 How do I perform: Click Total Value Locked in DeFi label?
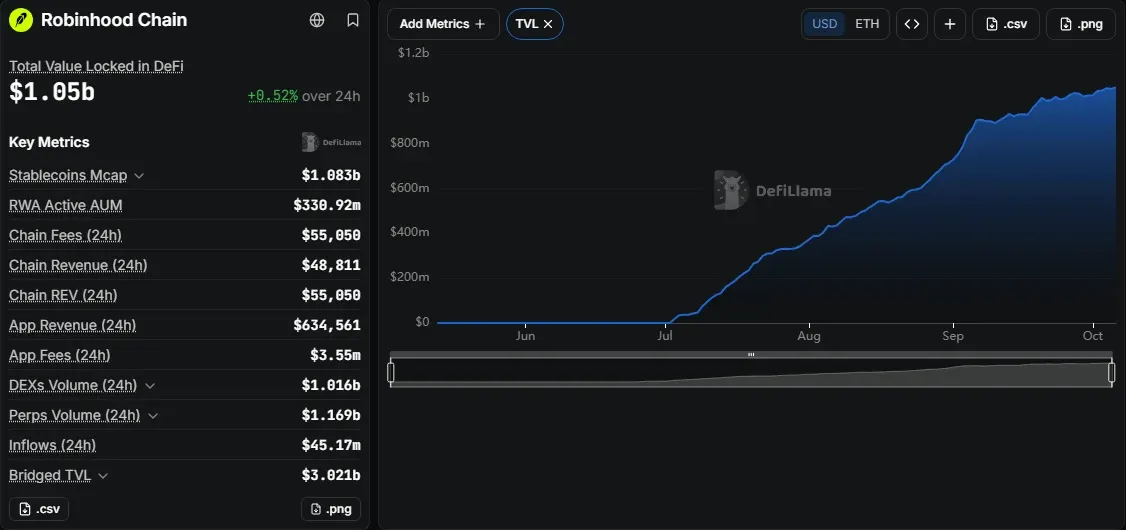tap(96, 66)
